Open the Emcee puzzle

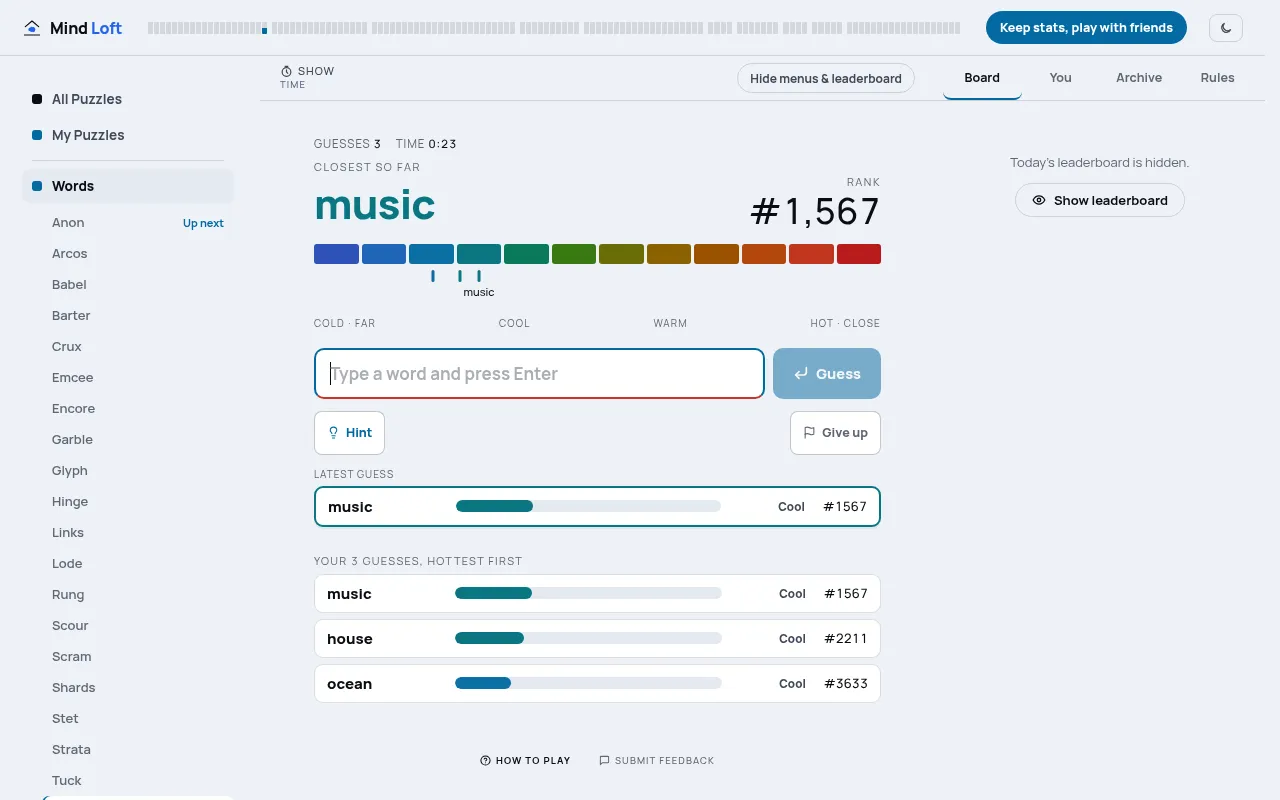coord(138,378)
